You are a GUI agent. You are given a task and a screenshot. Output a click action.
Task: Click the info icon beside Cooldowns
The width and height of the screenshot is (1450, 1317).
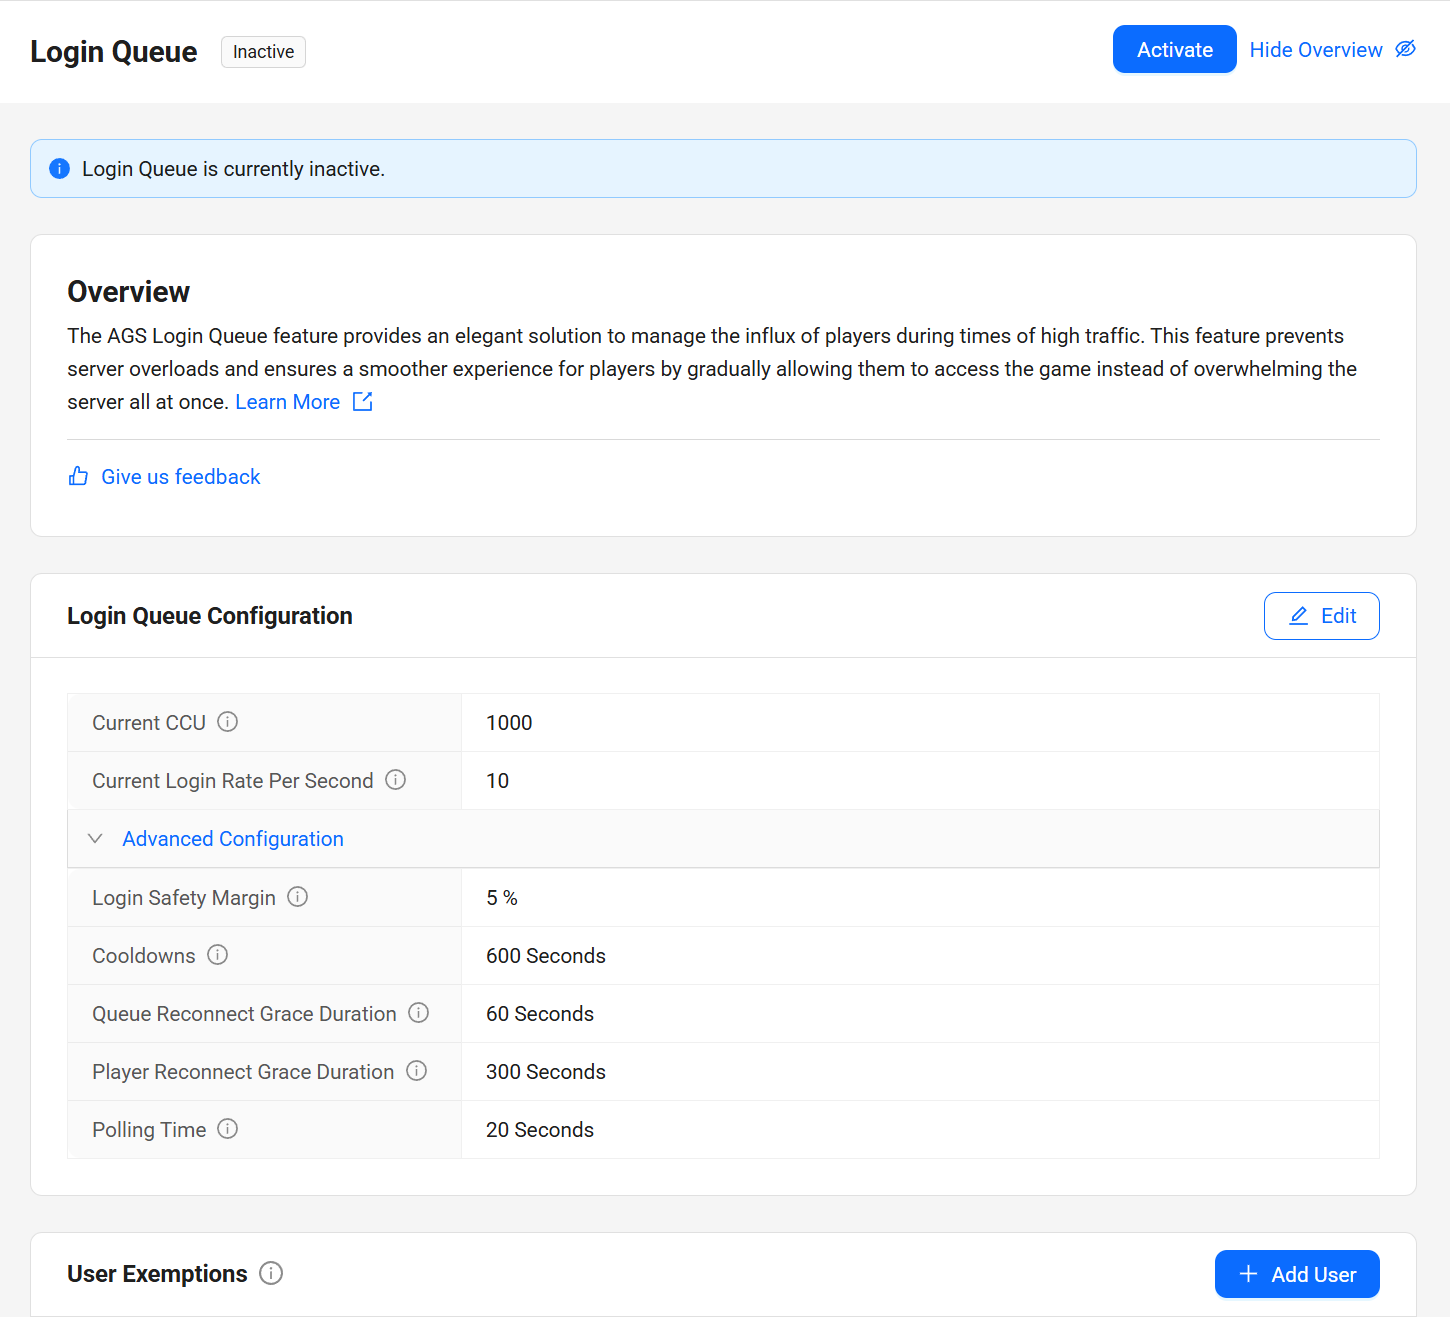click(x=218, y=955)
